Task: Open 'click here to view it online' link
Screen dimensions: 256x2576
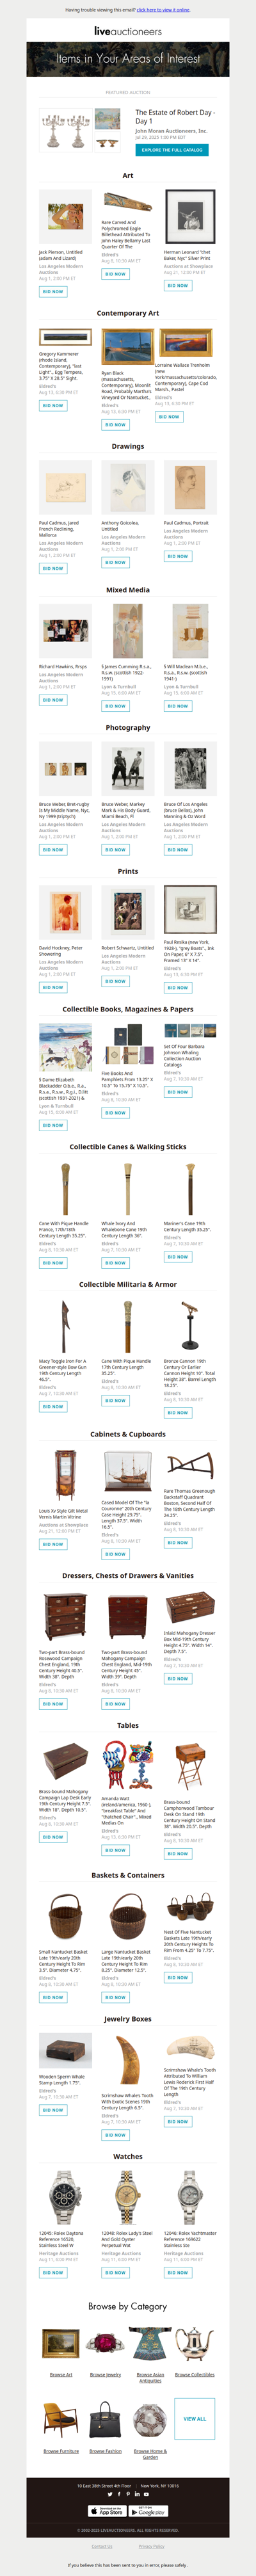Action: [x=163, y=10]
